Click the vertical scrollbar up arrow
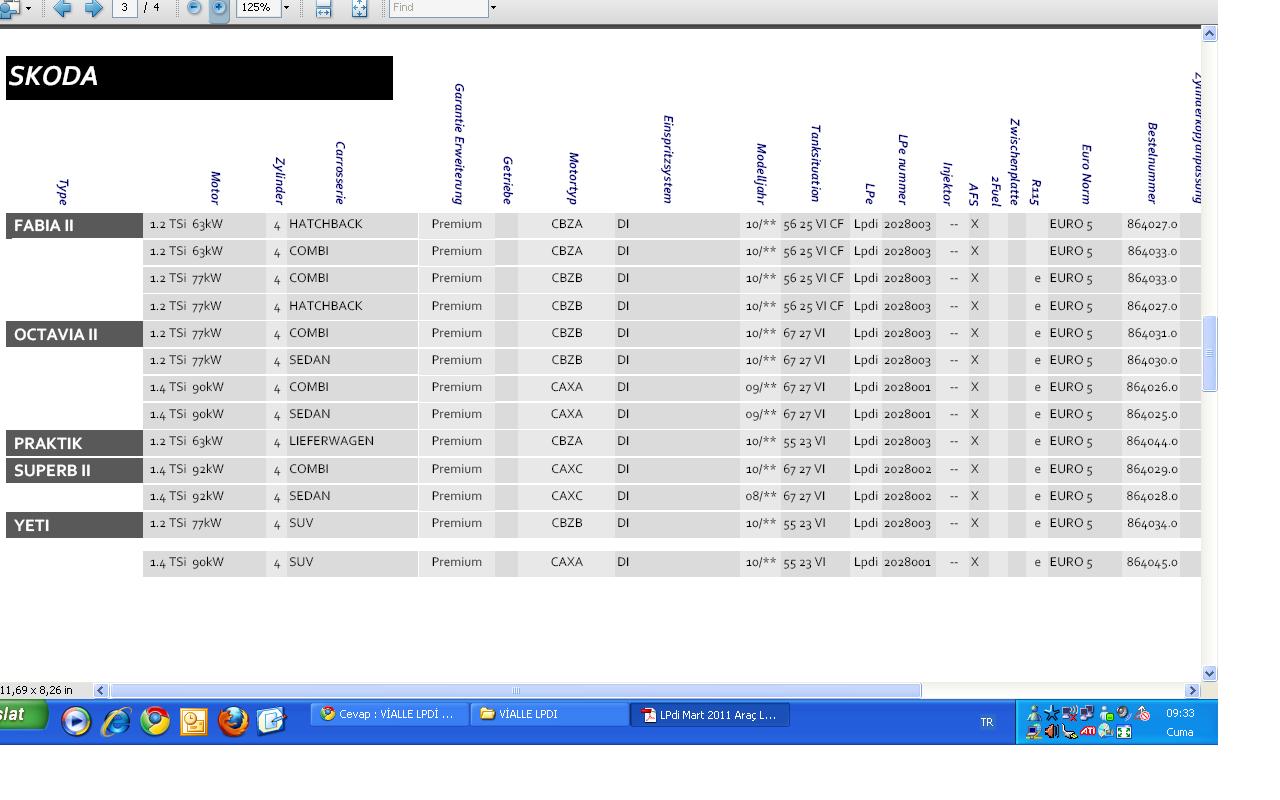 click(x=1209, y=34)
